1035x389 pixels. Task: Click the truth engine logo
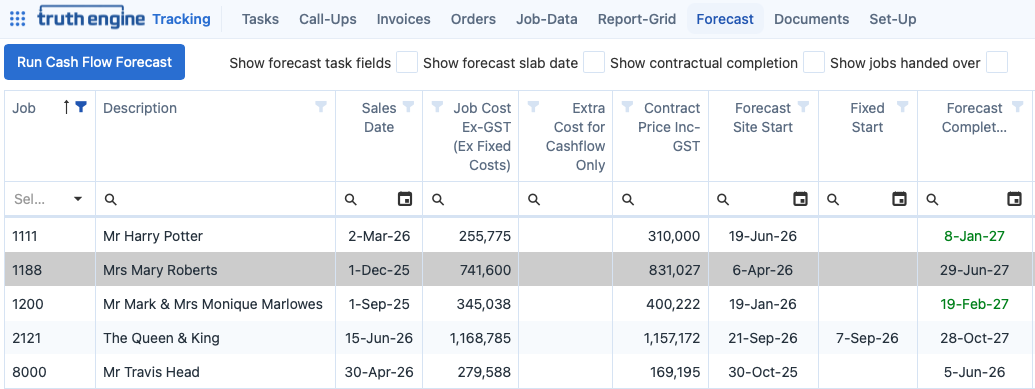tap(91, 18)
